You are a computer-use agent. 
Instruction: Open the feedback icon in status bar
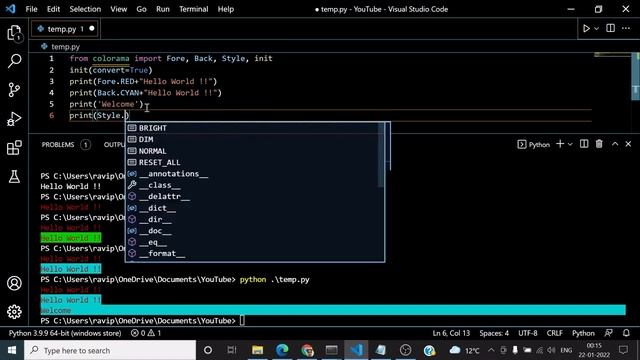[608, 333]
